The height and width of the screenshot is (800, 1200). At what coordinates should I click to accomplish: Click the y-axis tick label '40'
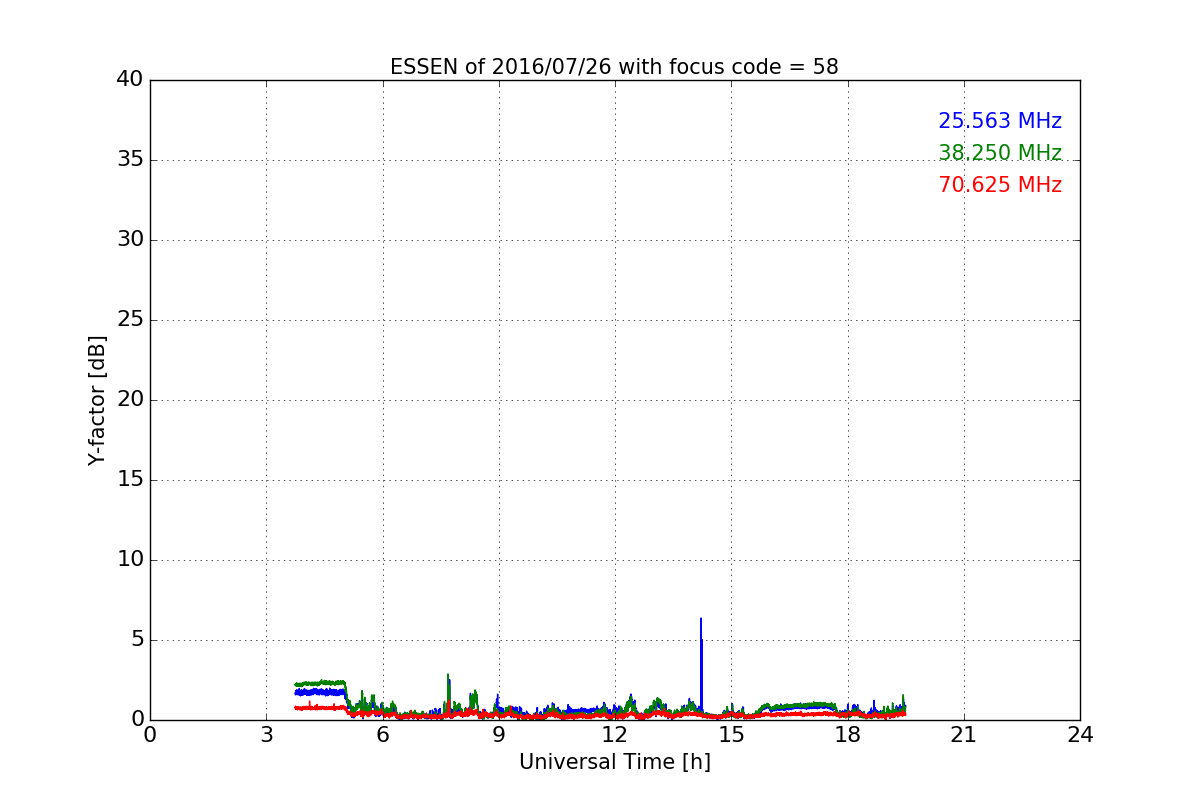130,80
